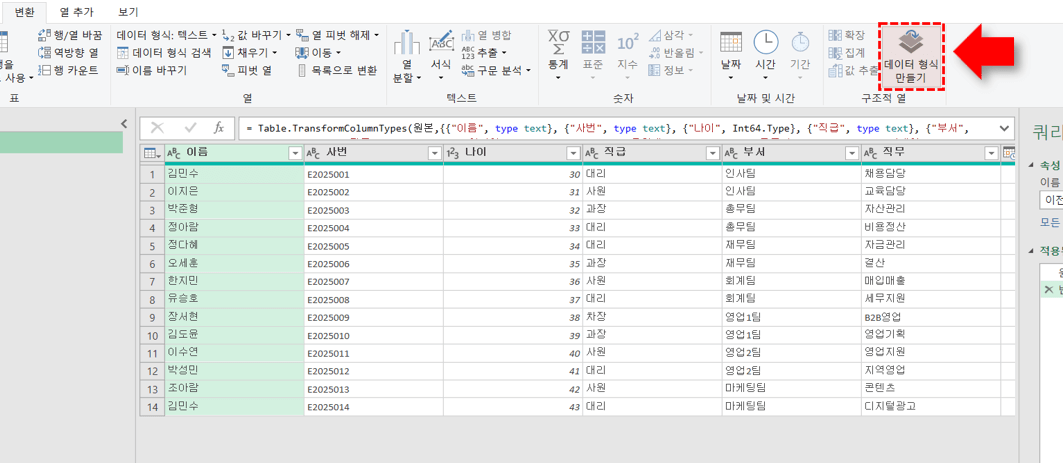Switch to the 보기 tab
This screenshot has width=1063, height=463.
pos(128,11)
